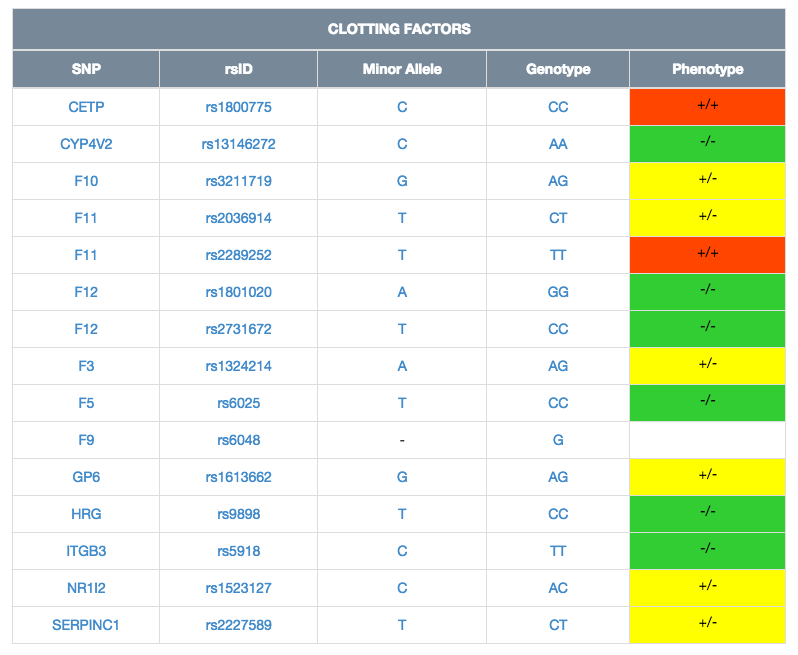Click the Clotting Factors table title

[x=399, y=29]
